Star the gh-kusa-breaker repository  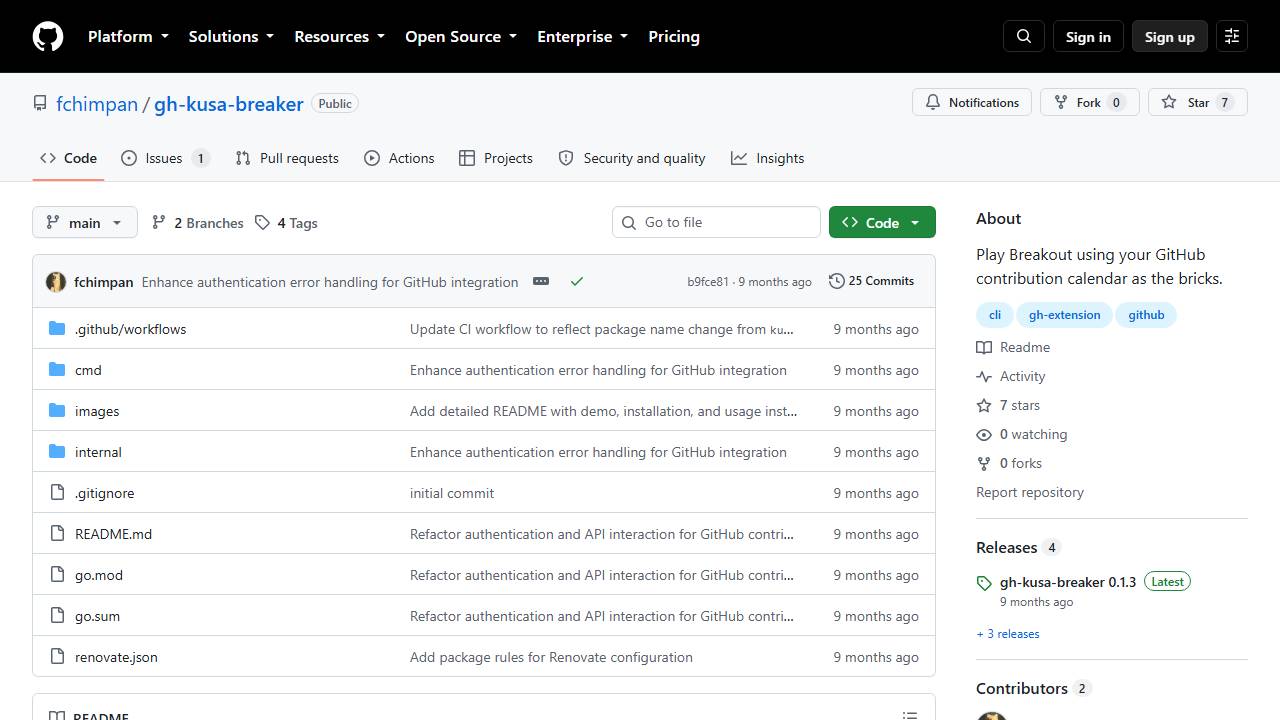tap(1198, 102)
